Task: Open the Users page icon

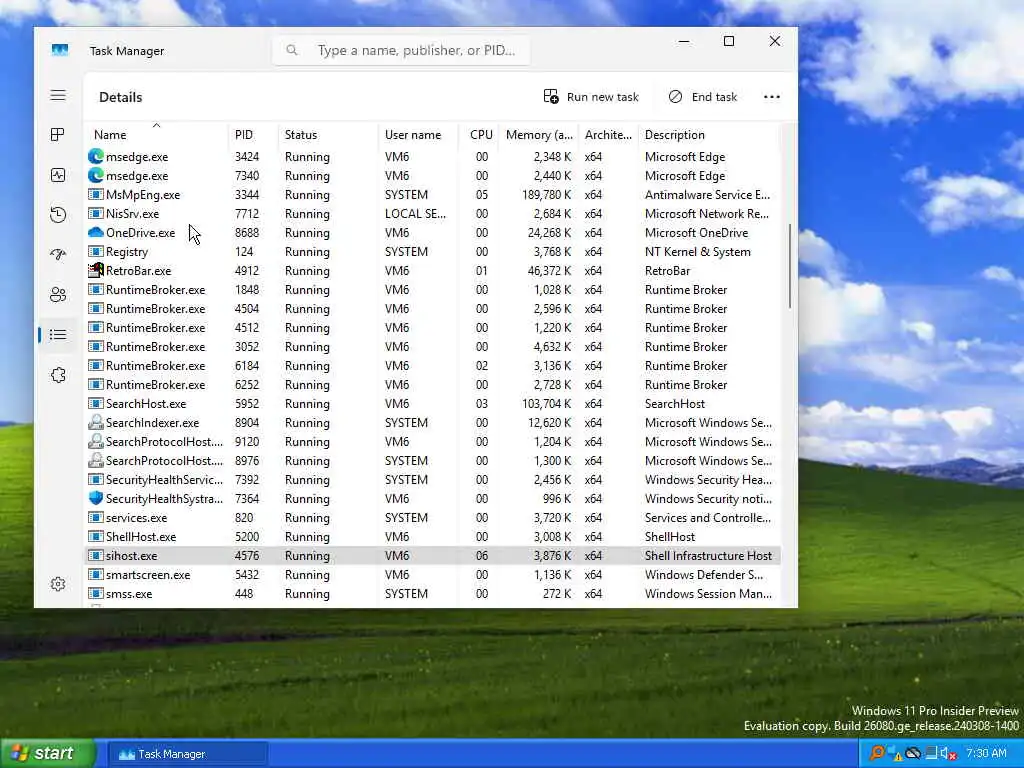Action: [x=58, y=295]
